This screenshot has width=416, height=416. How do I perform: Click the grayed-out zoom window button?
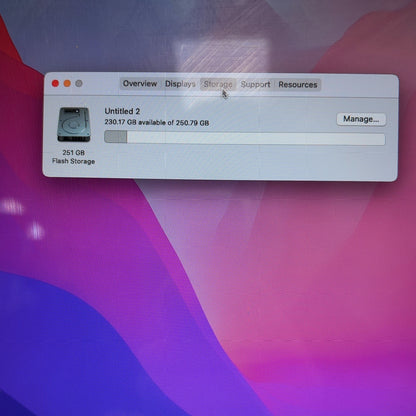coord(79,83)
